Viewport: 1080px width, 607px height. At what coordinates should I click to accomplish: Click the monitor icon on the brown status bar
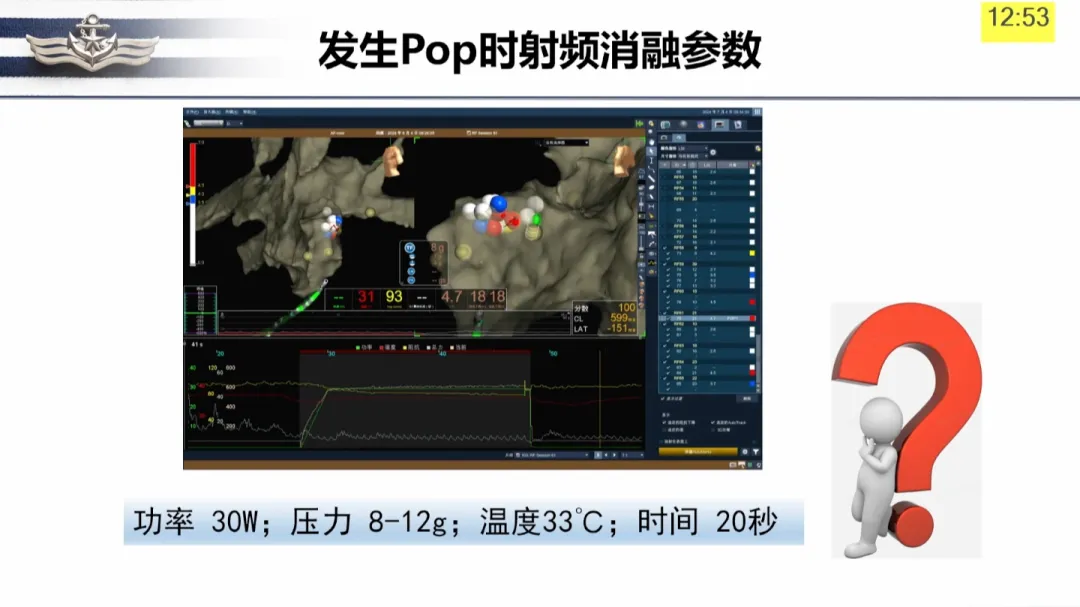click(733, 465)
